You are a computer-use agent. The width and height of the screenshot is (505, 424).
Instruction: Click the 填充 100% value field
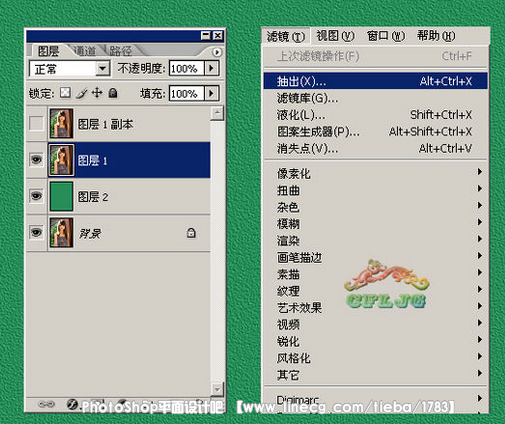(186, 94)
